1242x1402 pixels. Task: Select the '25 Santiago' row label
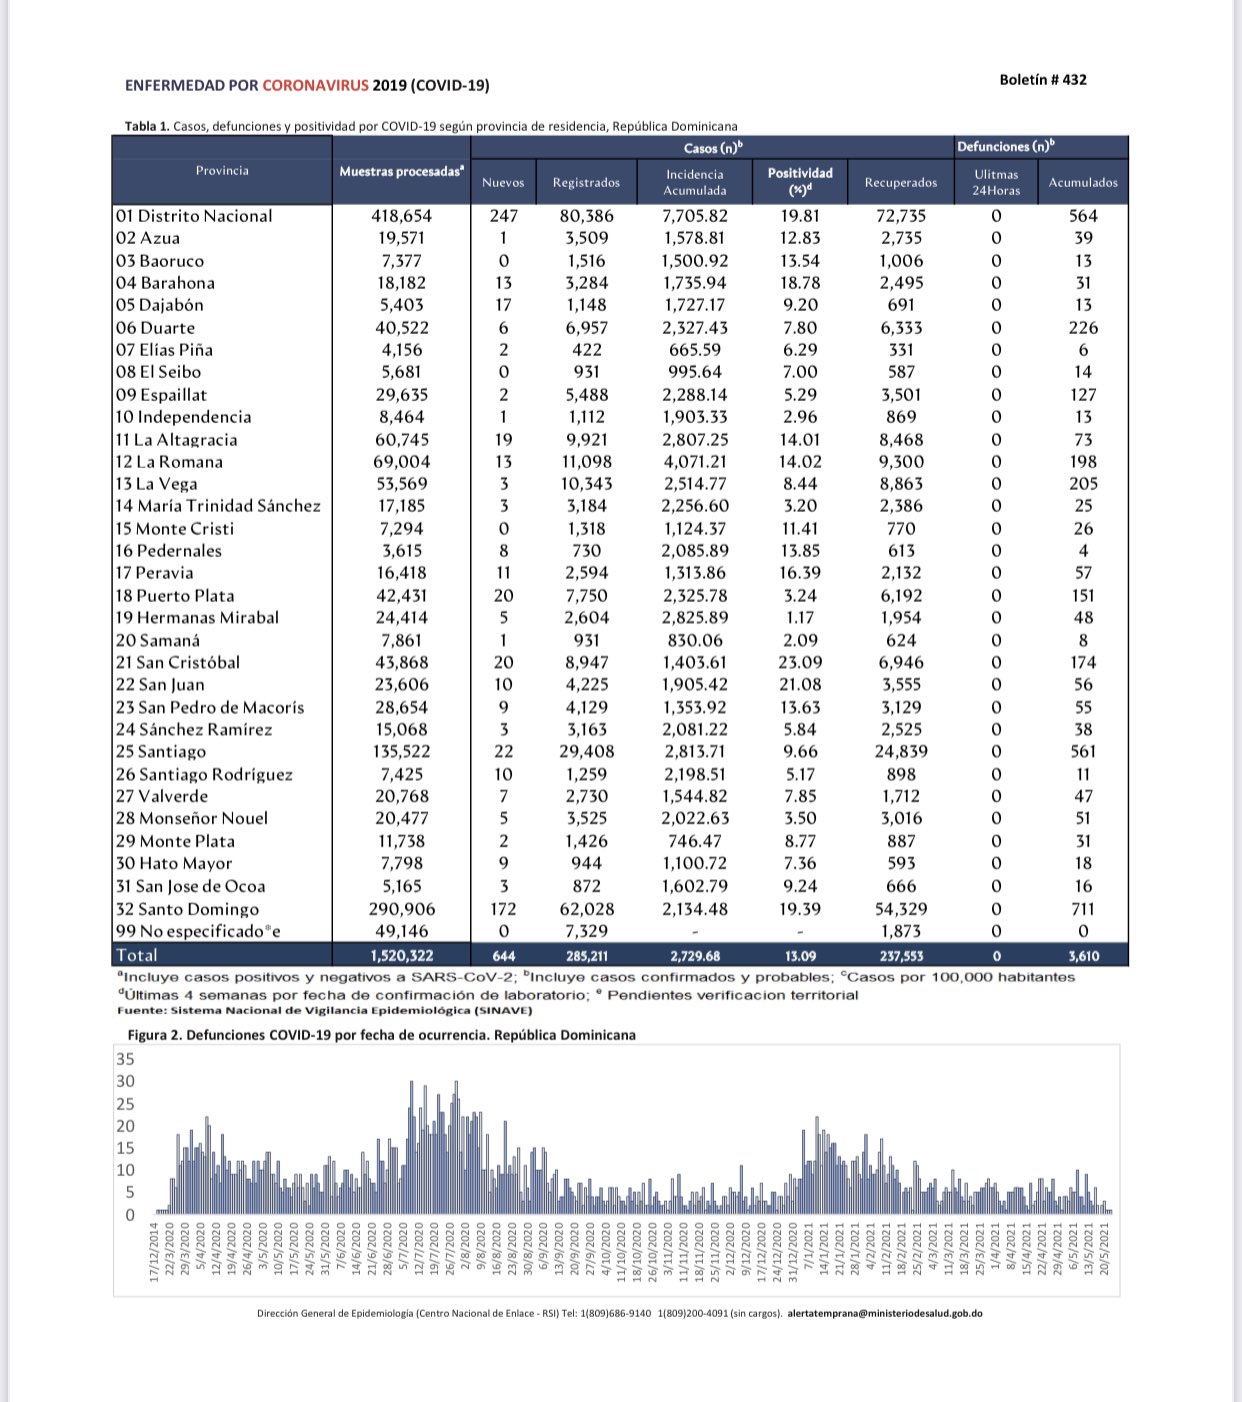161,752
